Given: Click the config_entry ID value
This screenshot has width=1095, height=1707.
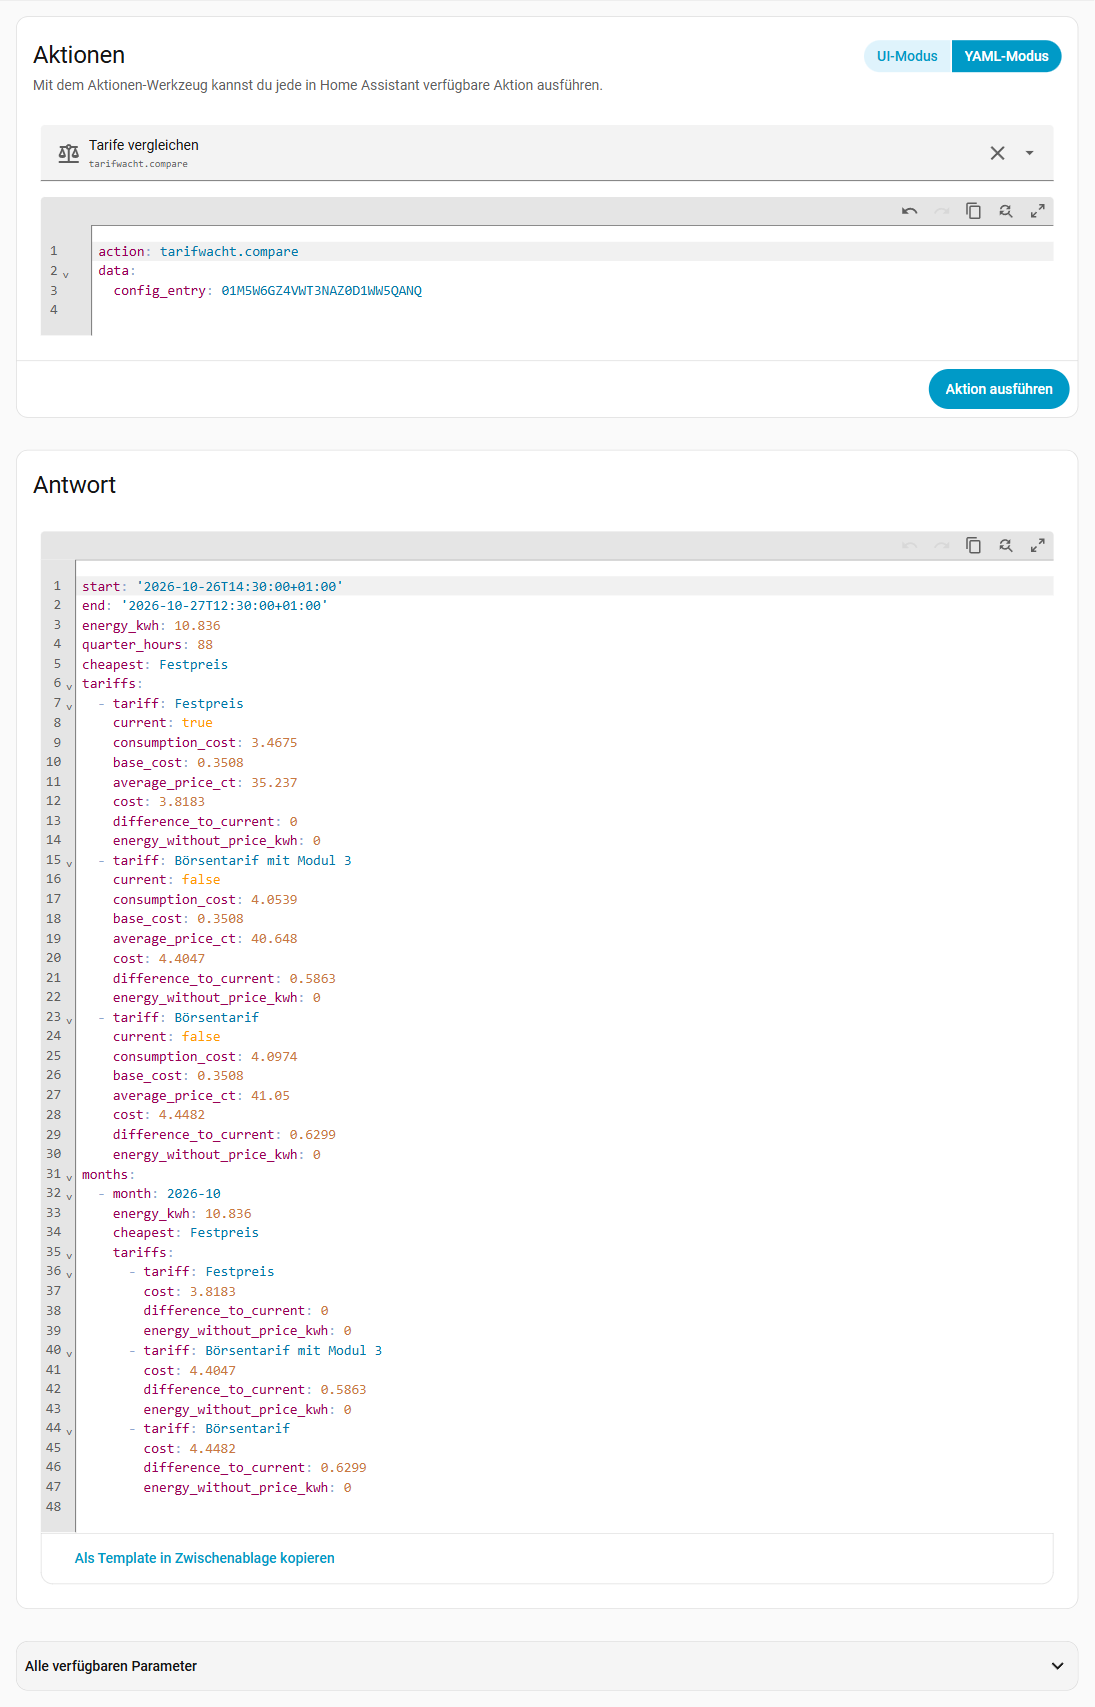Looking at the screenshot, I should 321,291.
